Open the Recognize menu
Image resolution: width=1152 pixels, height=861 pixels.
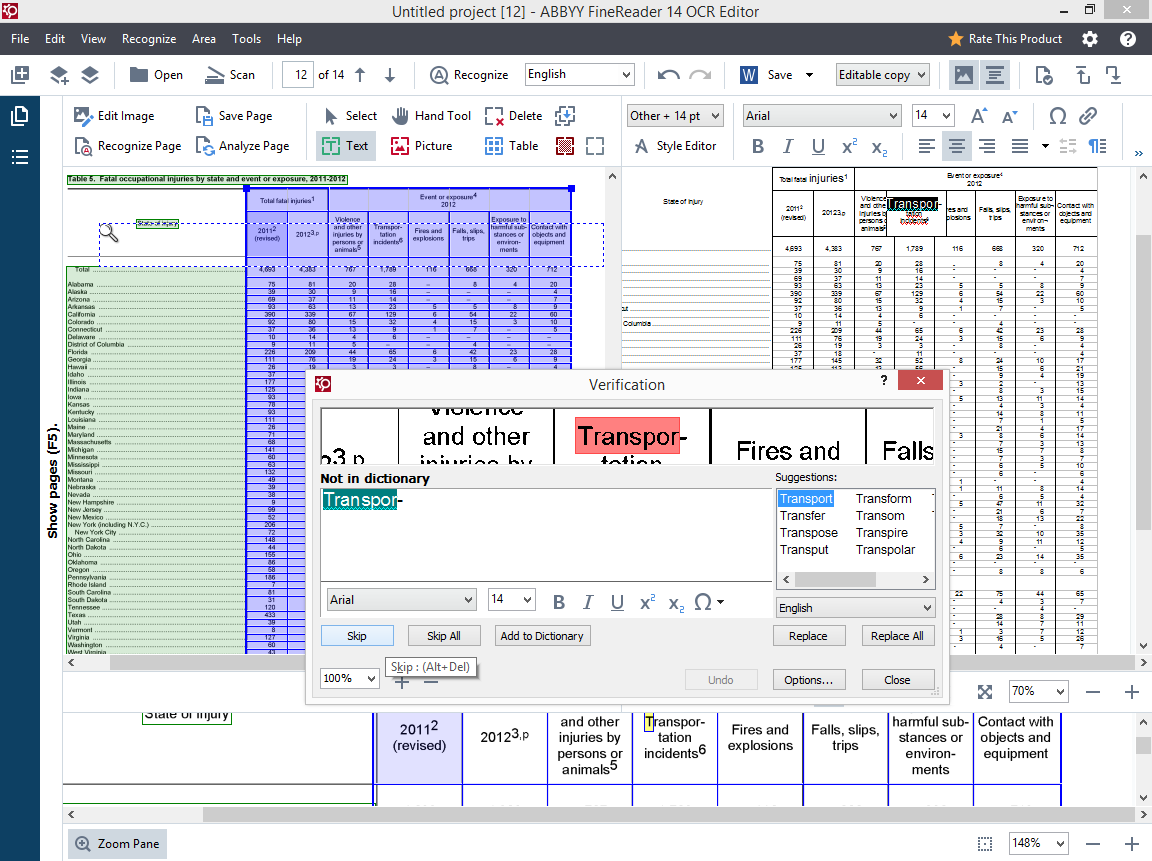pyautogui.click(x=149, y=39)
